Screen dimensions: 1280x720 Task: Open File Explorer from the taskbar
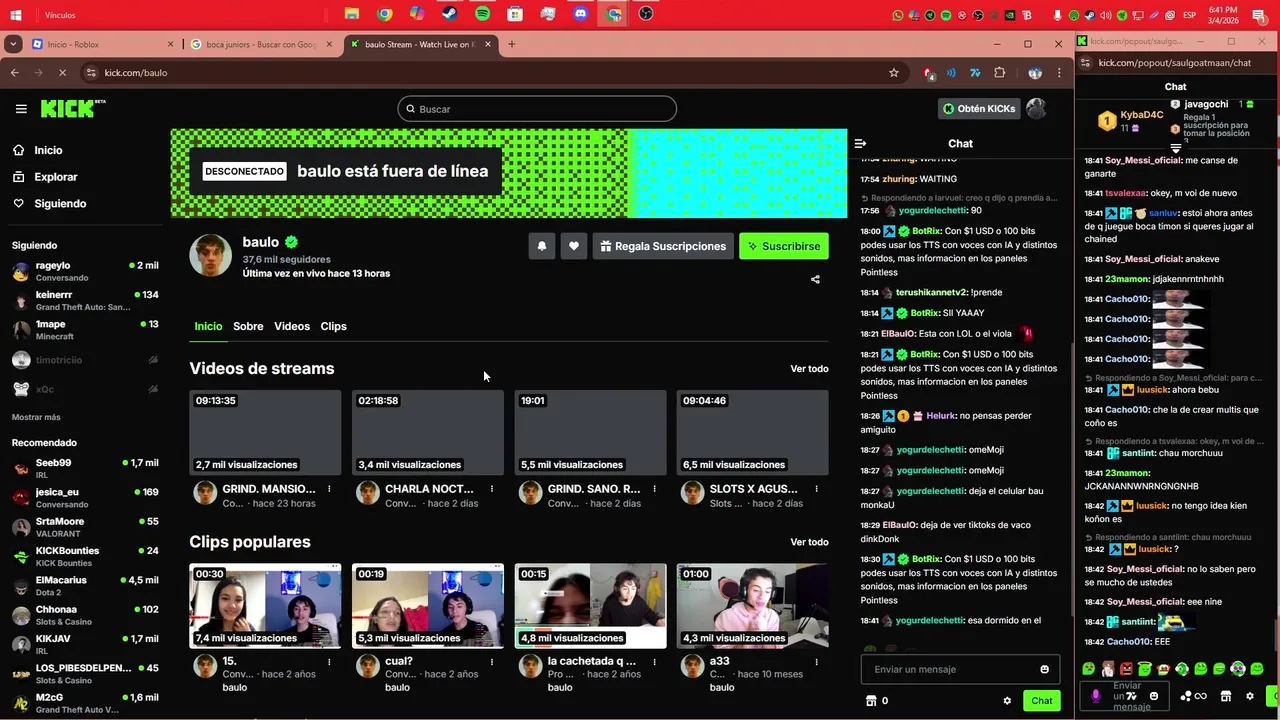coord(352,14)
